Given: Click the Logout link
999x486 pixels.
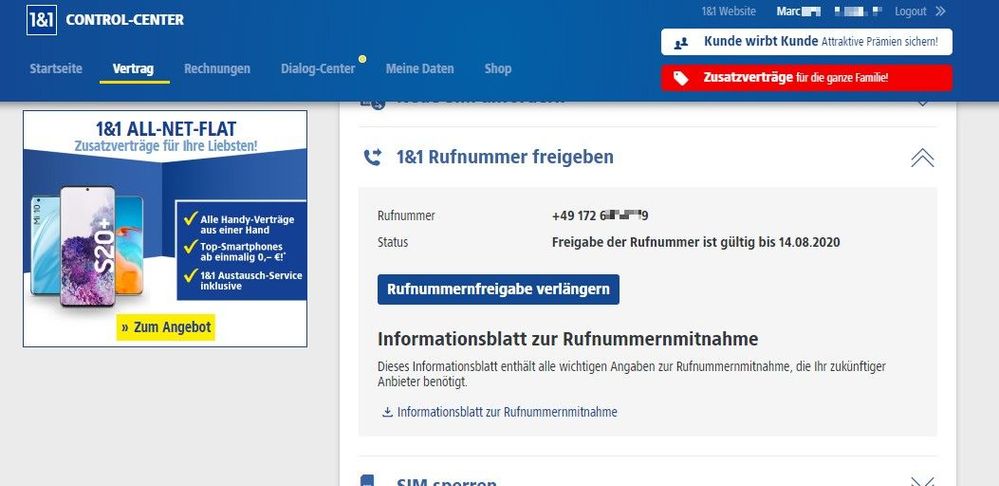Looking at the screenshot, I should [910, 11].
